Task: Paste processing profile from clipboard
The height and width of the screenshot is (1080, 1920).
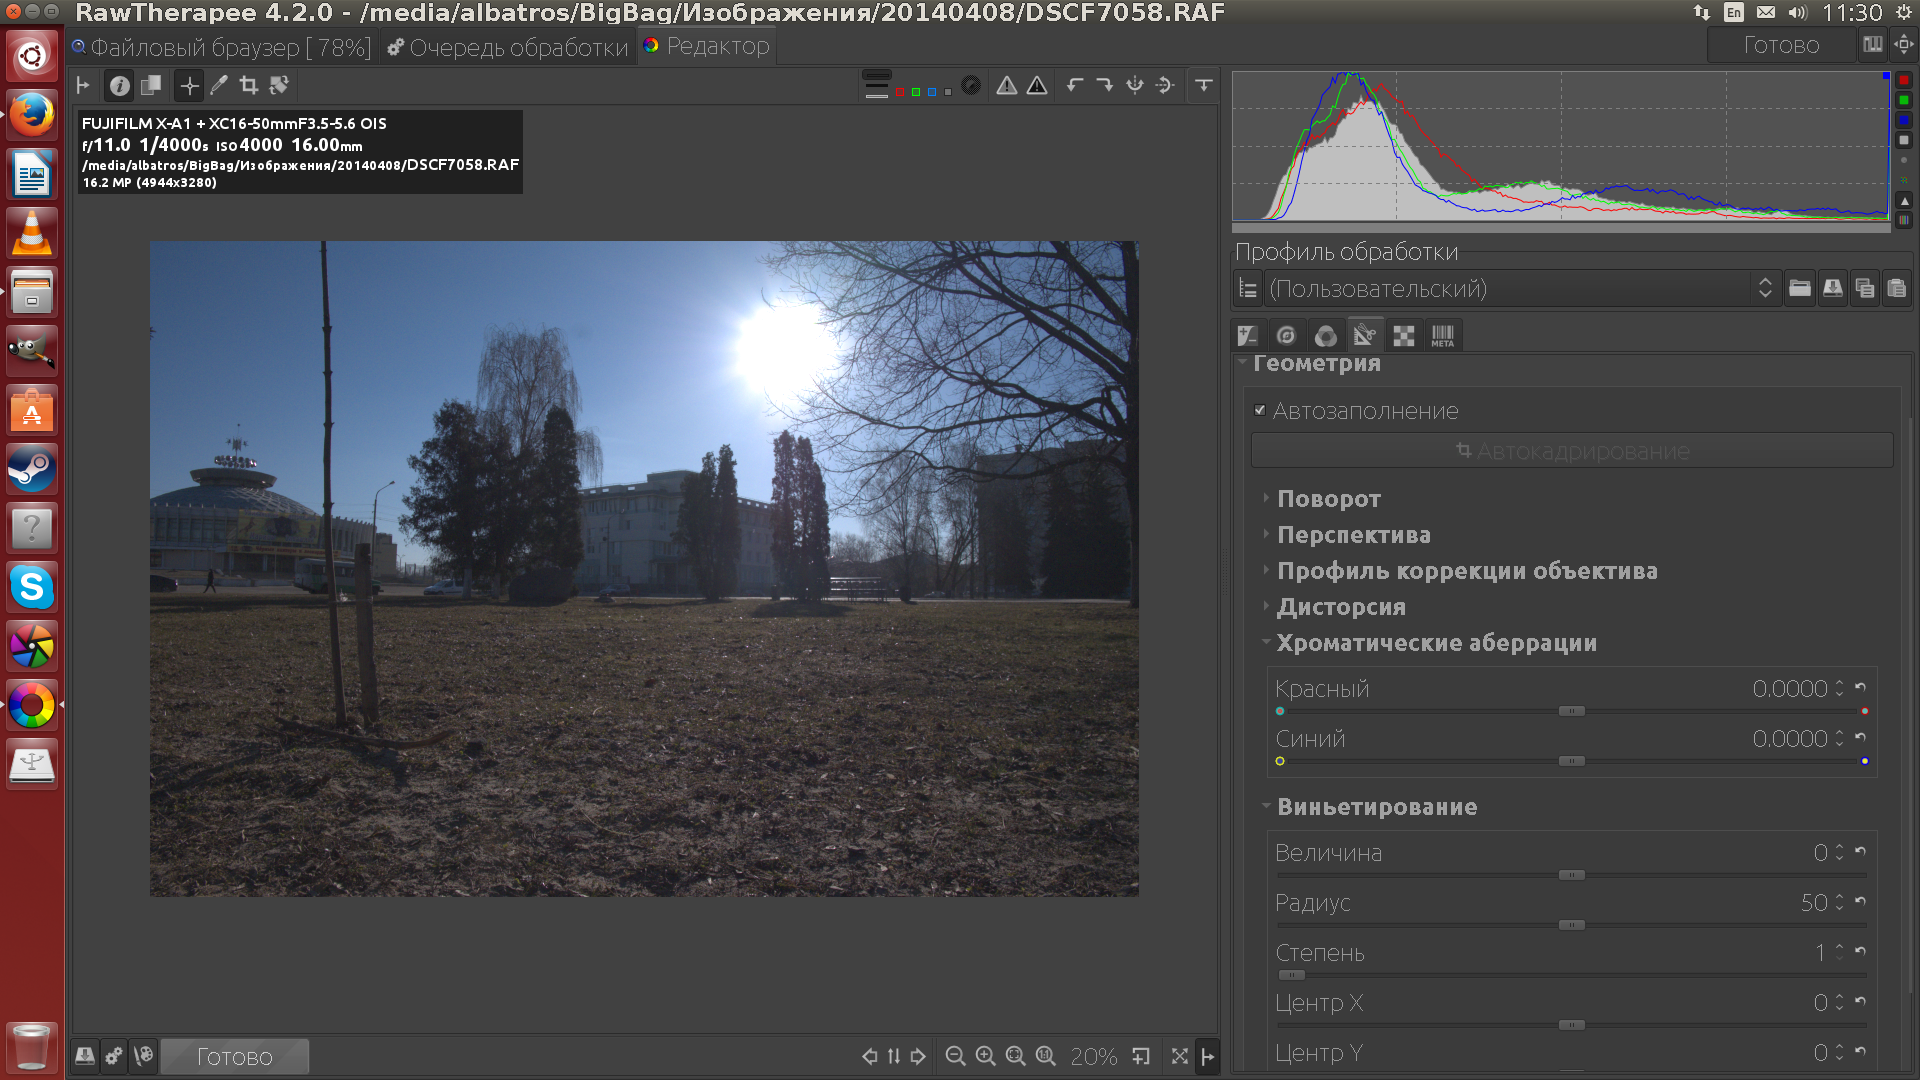Action: point(1896,289)
